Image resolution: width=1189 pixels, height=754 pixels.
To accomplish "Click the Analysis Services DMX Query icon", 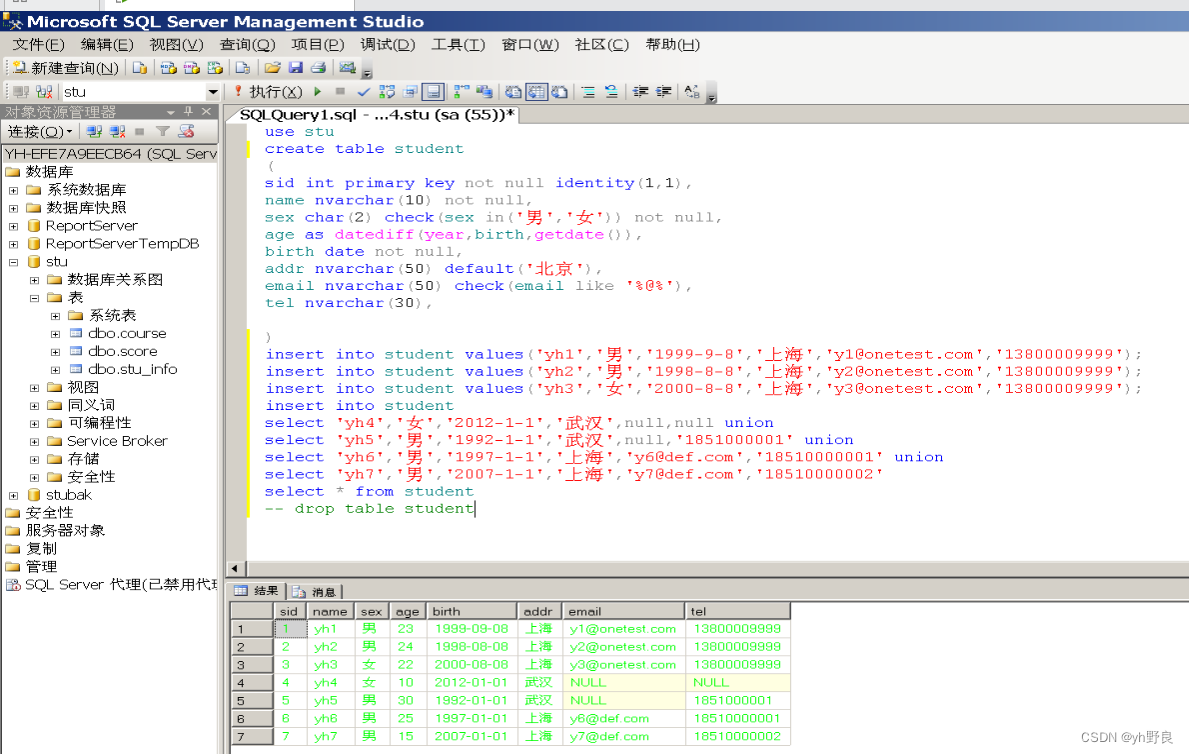I will [x=192, y=68].
